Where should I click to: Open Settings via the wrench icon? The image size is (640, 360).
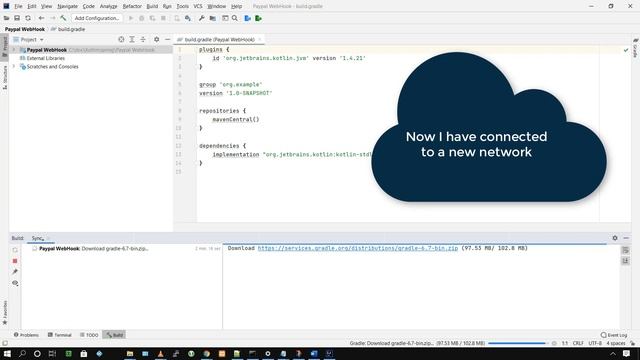coord(202,18)
